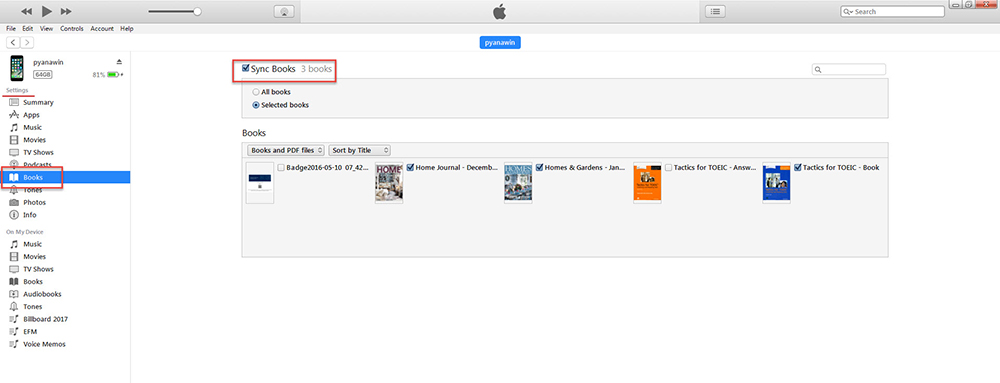The height and width of the screenshot is (383, 1000).
Task: Click the Badge2016-05-10 book cover
Action: coord(260,183)
